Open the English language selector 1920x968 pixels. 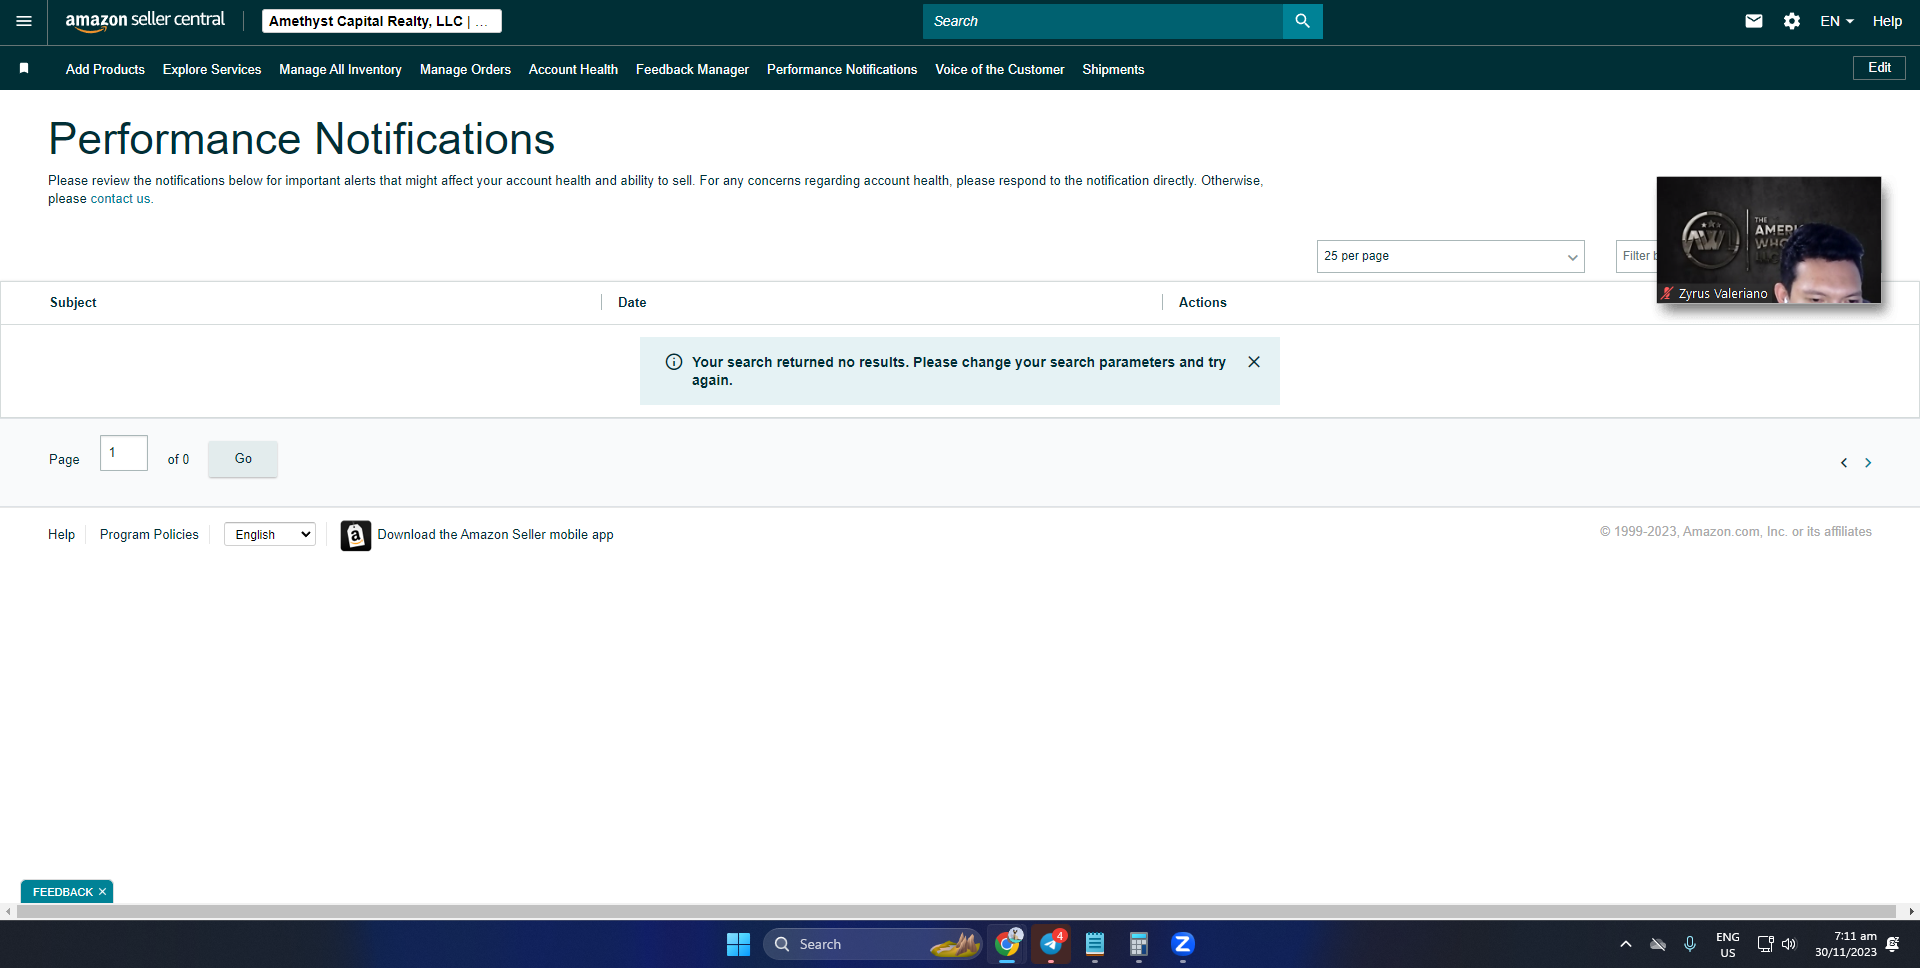(270, 535)
